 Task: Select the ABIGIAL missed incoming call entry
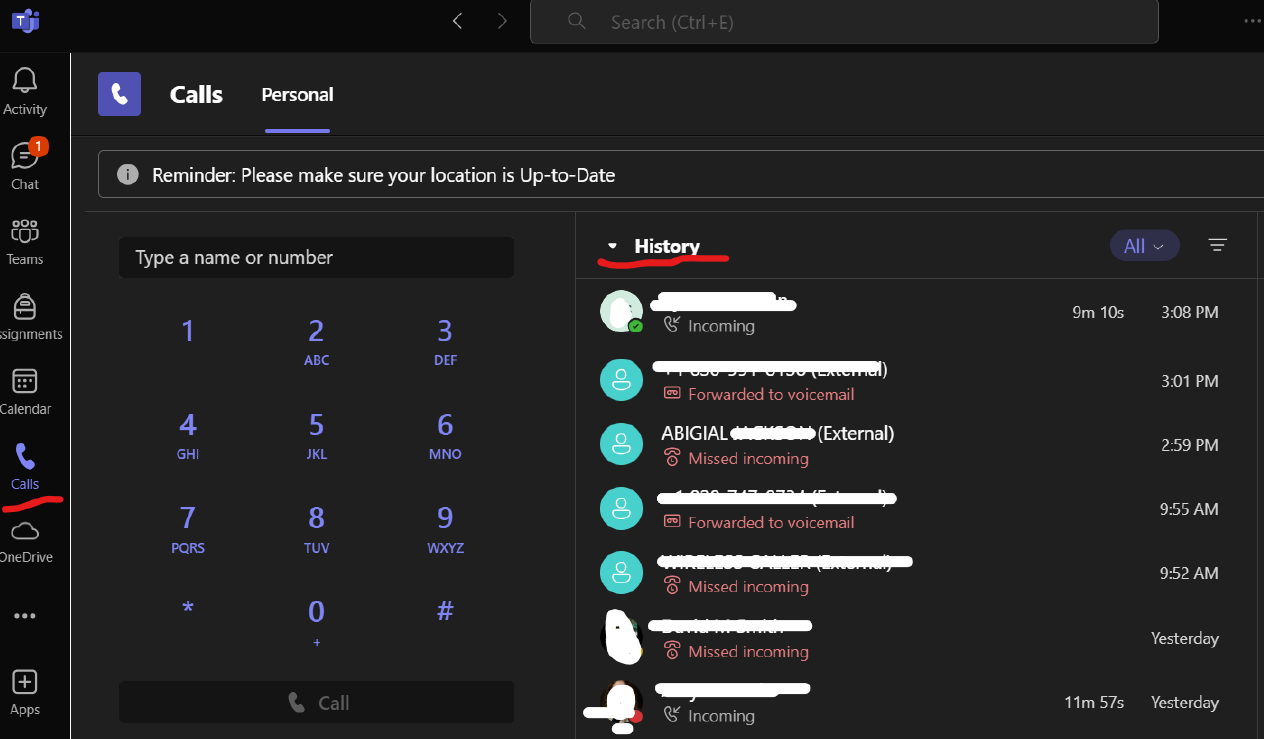pos(900,445)
